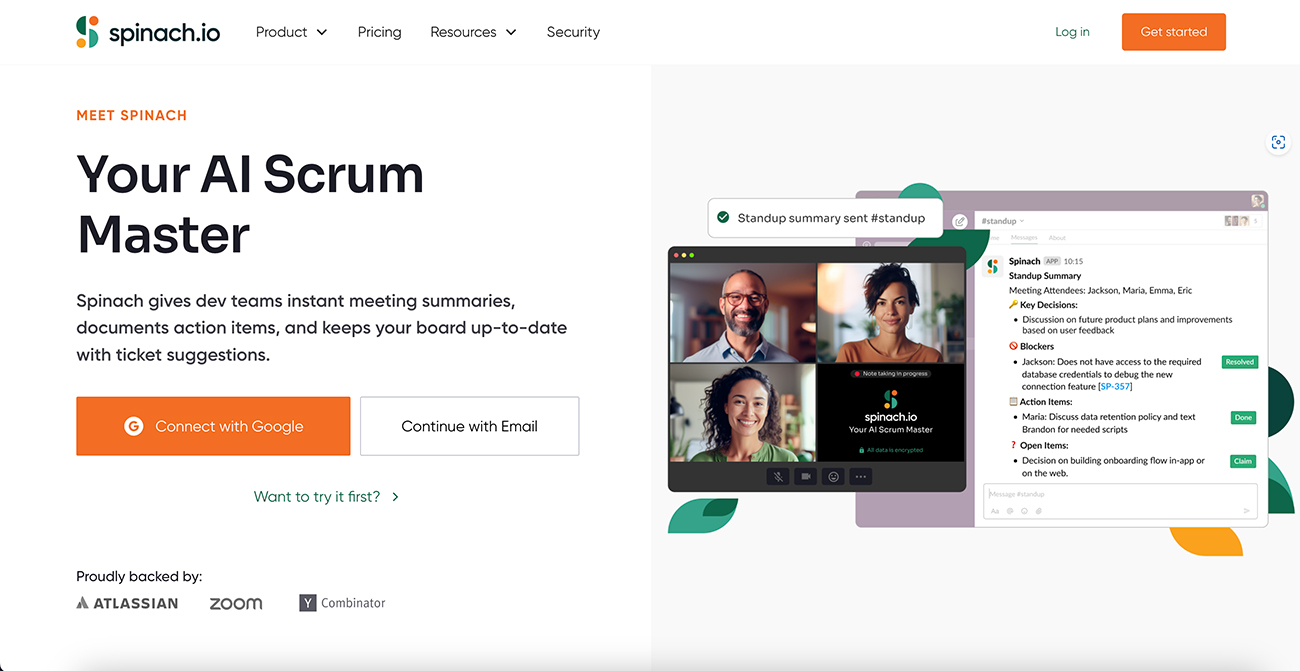Click the screenshot capture icon at right edge
This screenshot has width=1300, height=671.
tap(1278, 143)
